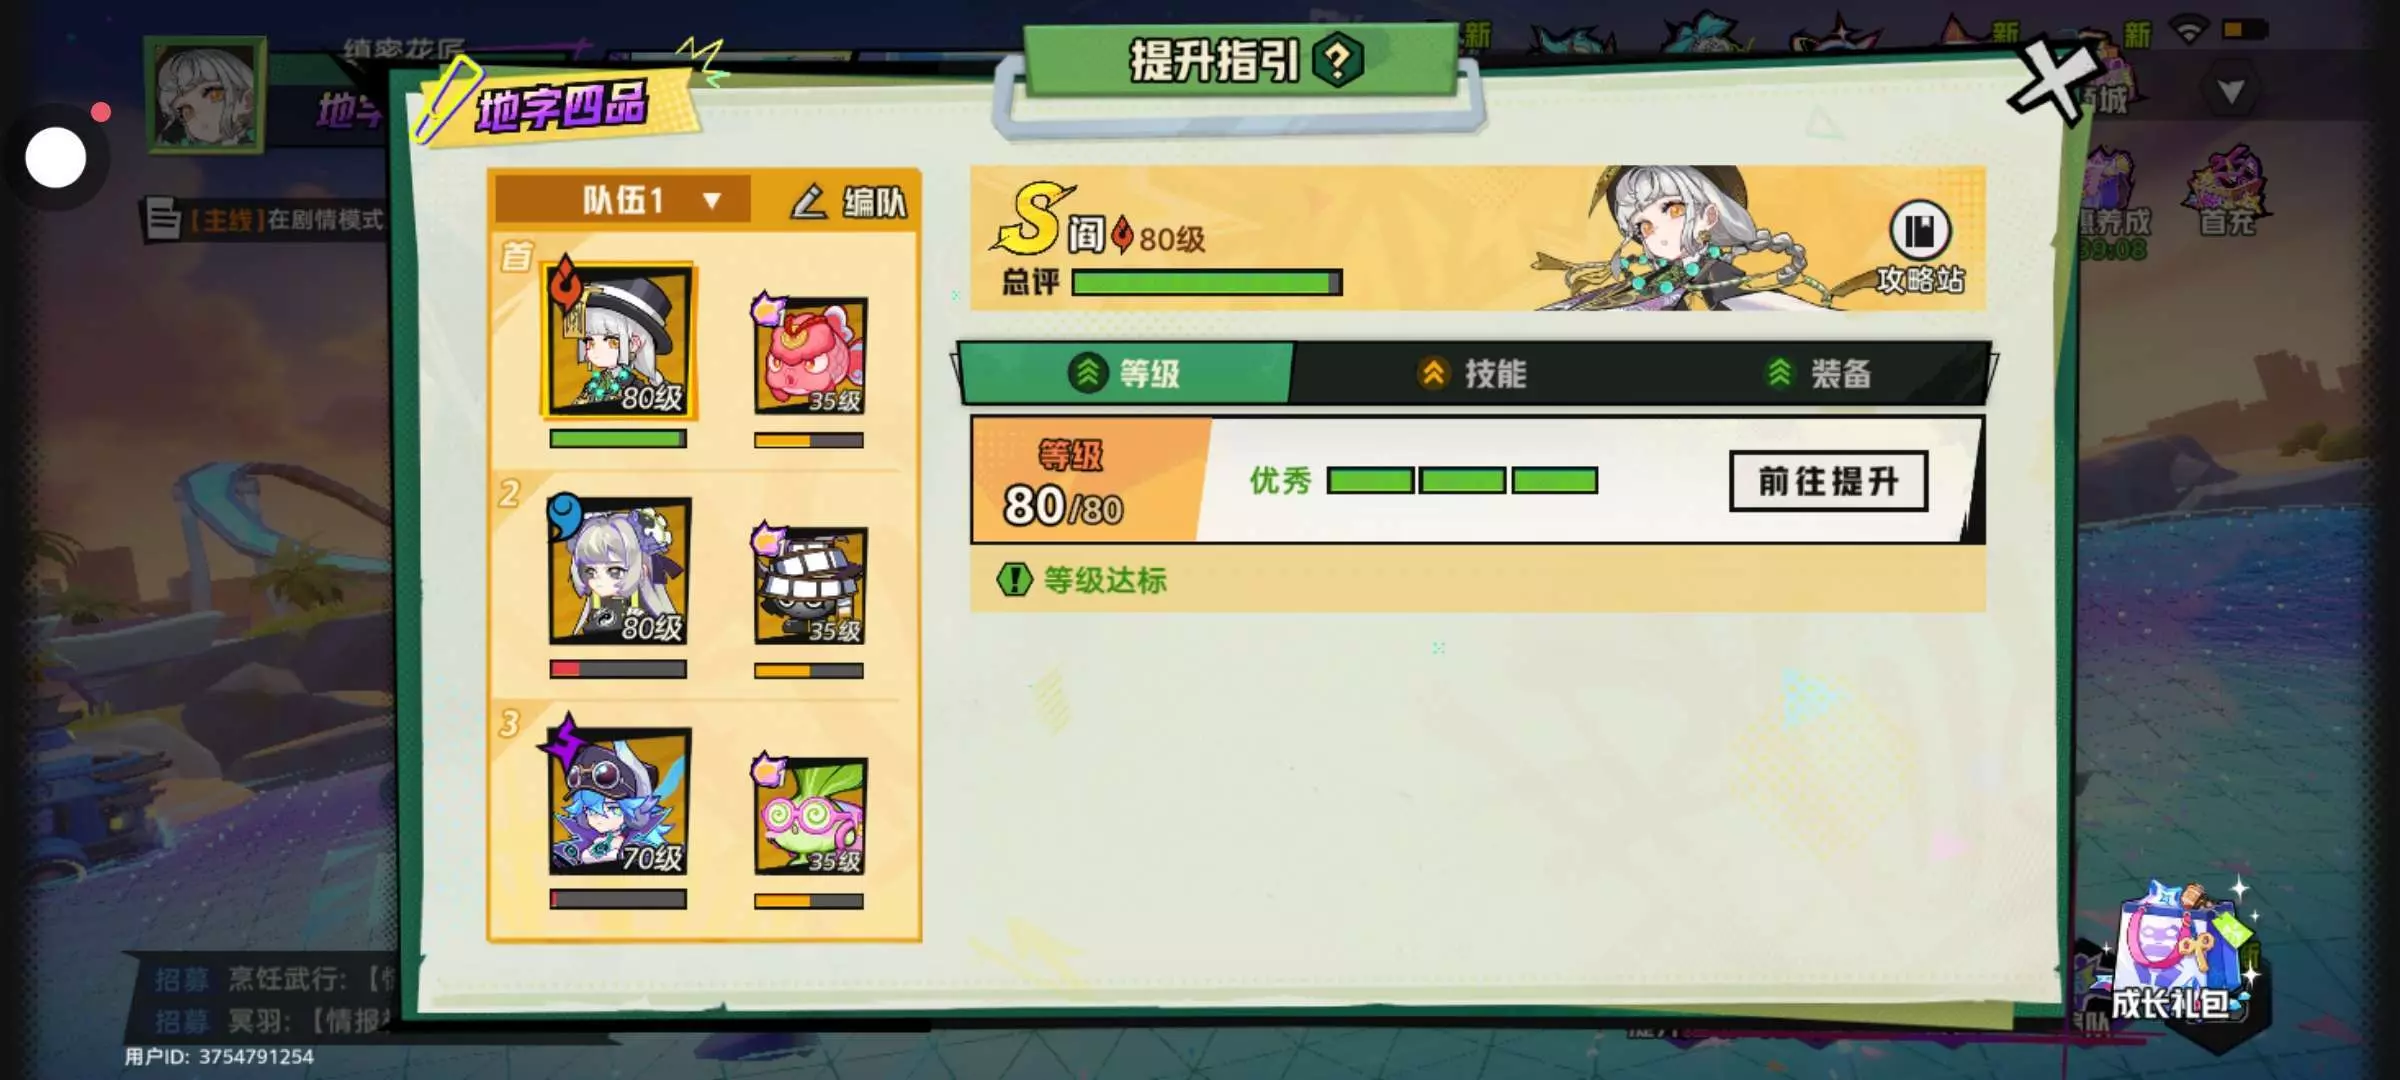Select the level 70 blue-haired character
Image resolution: width=2400 pixels, height=1080 pixels.
click(x=619, y=800)
